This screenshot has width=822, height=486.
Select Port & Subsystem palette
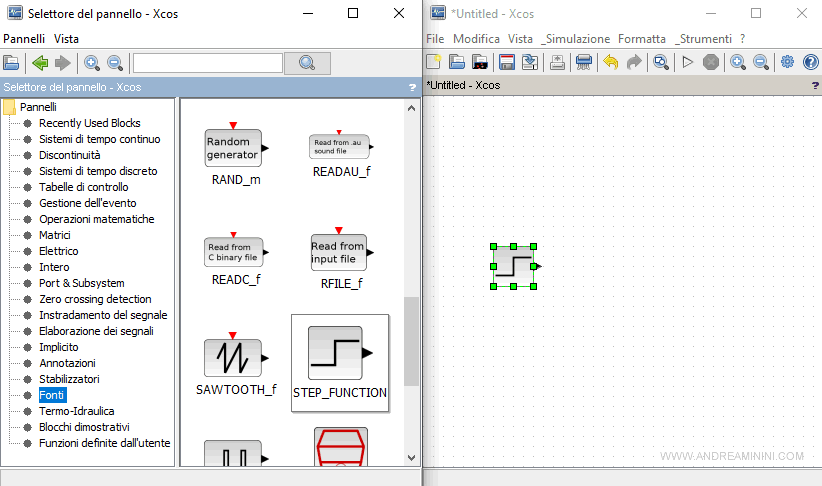(x=81, y=283)
